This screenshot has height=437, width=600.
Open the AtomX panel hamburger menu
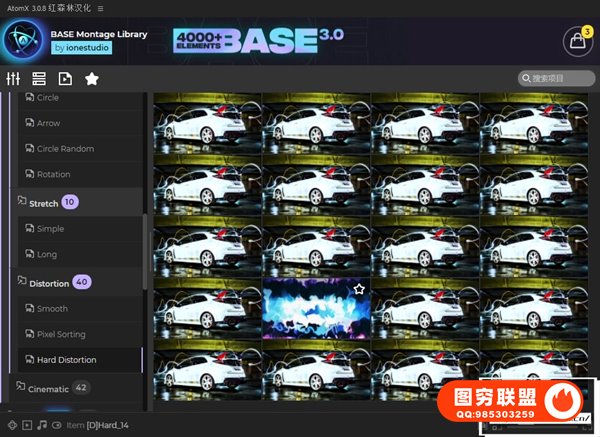(100, 8)
